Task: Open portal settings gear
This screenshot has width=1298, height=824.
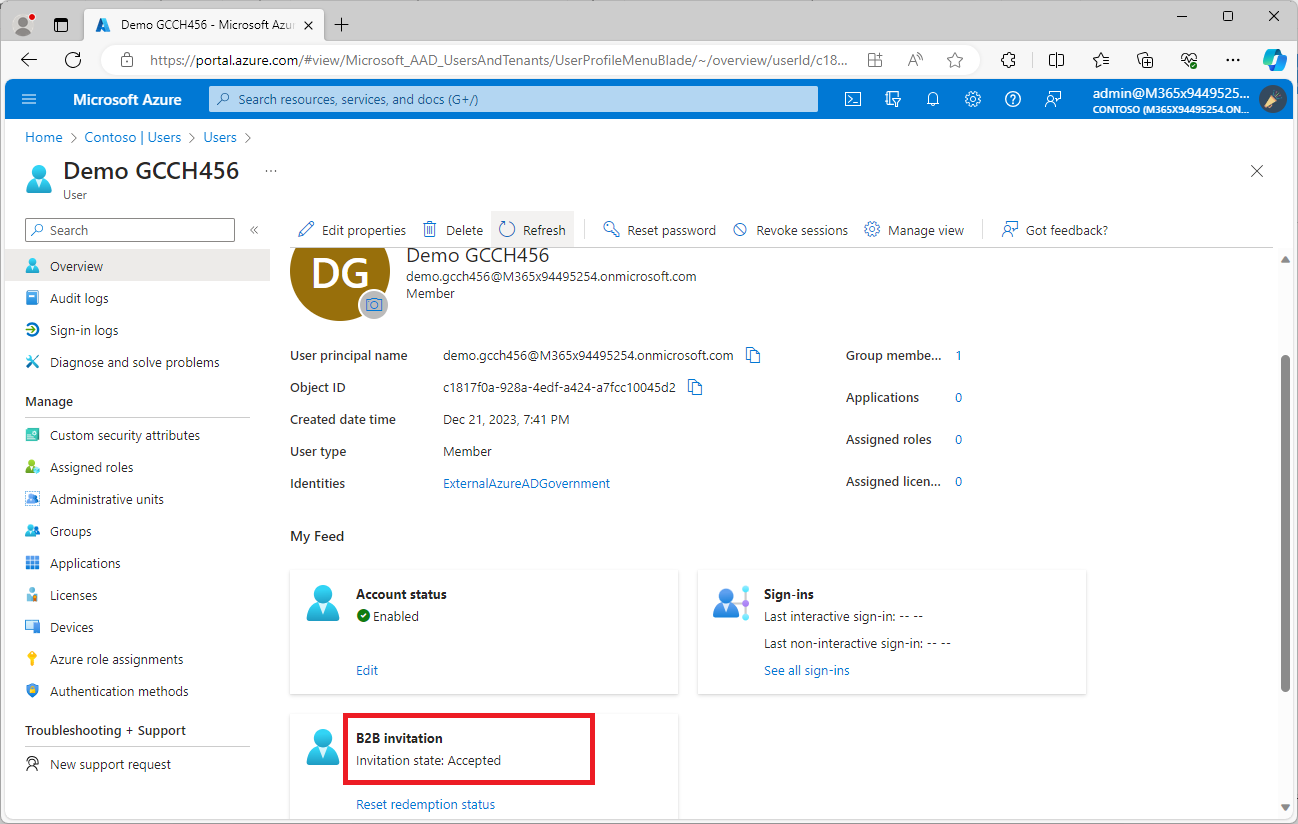Action: click(x=973, y=99)
